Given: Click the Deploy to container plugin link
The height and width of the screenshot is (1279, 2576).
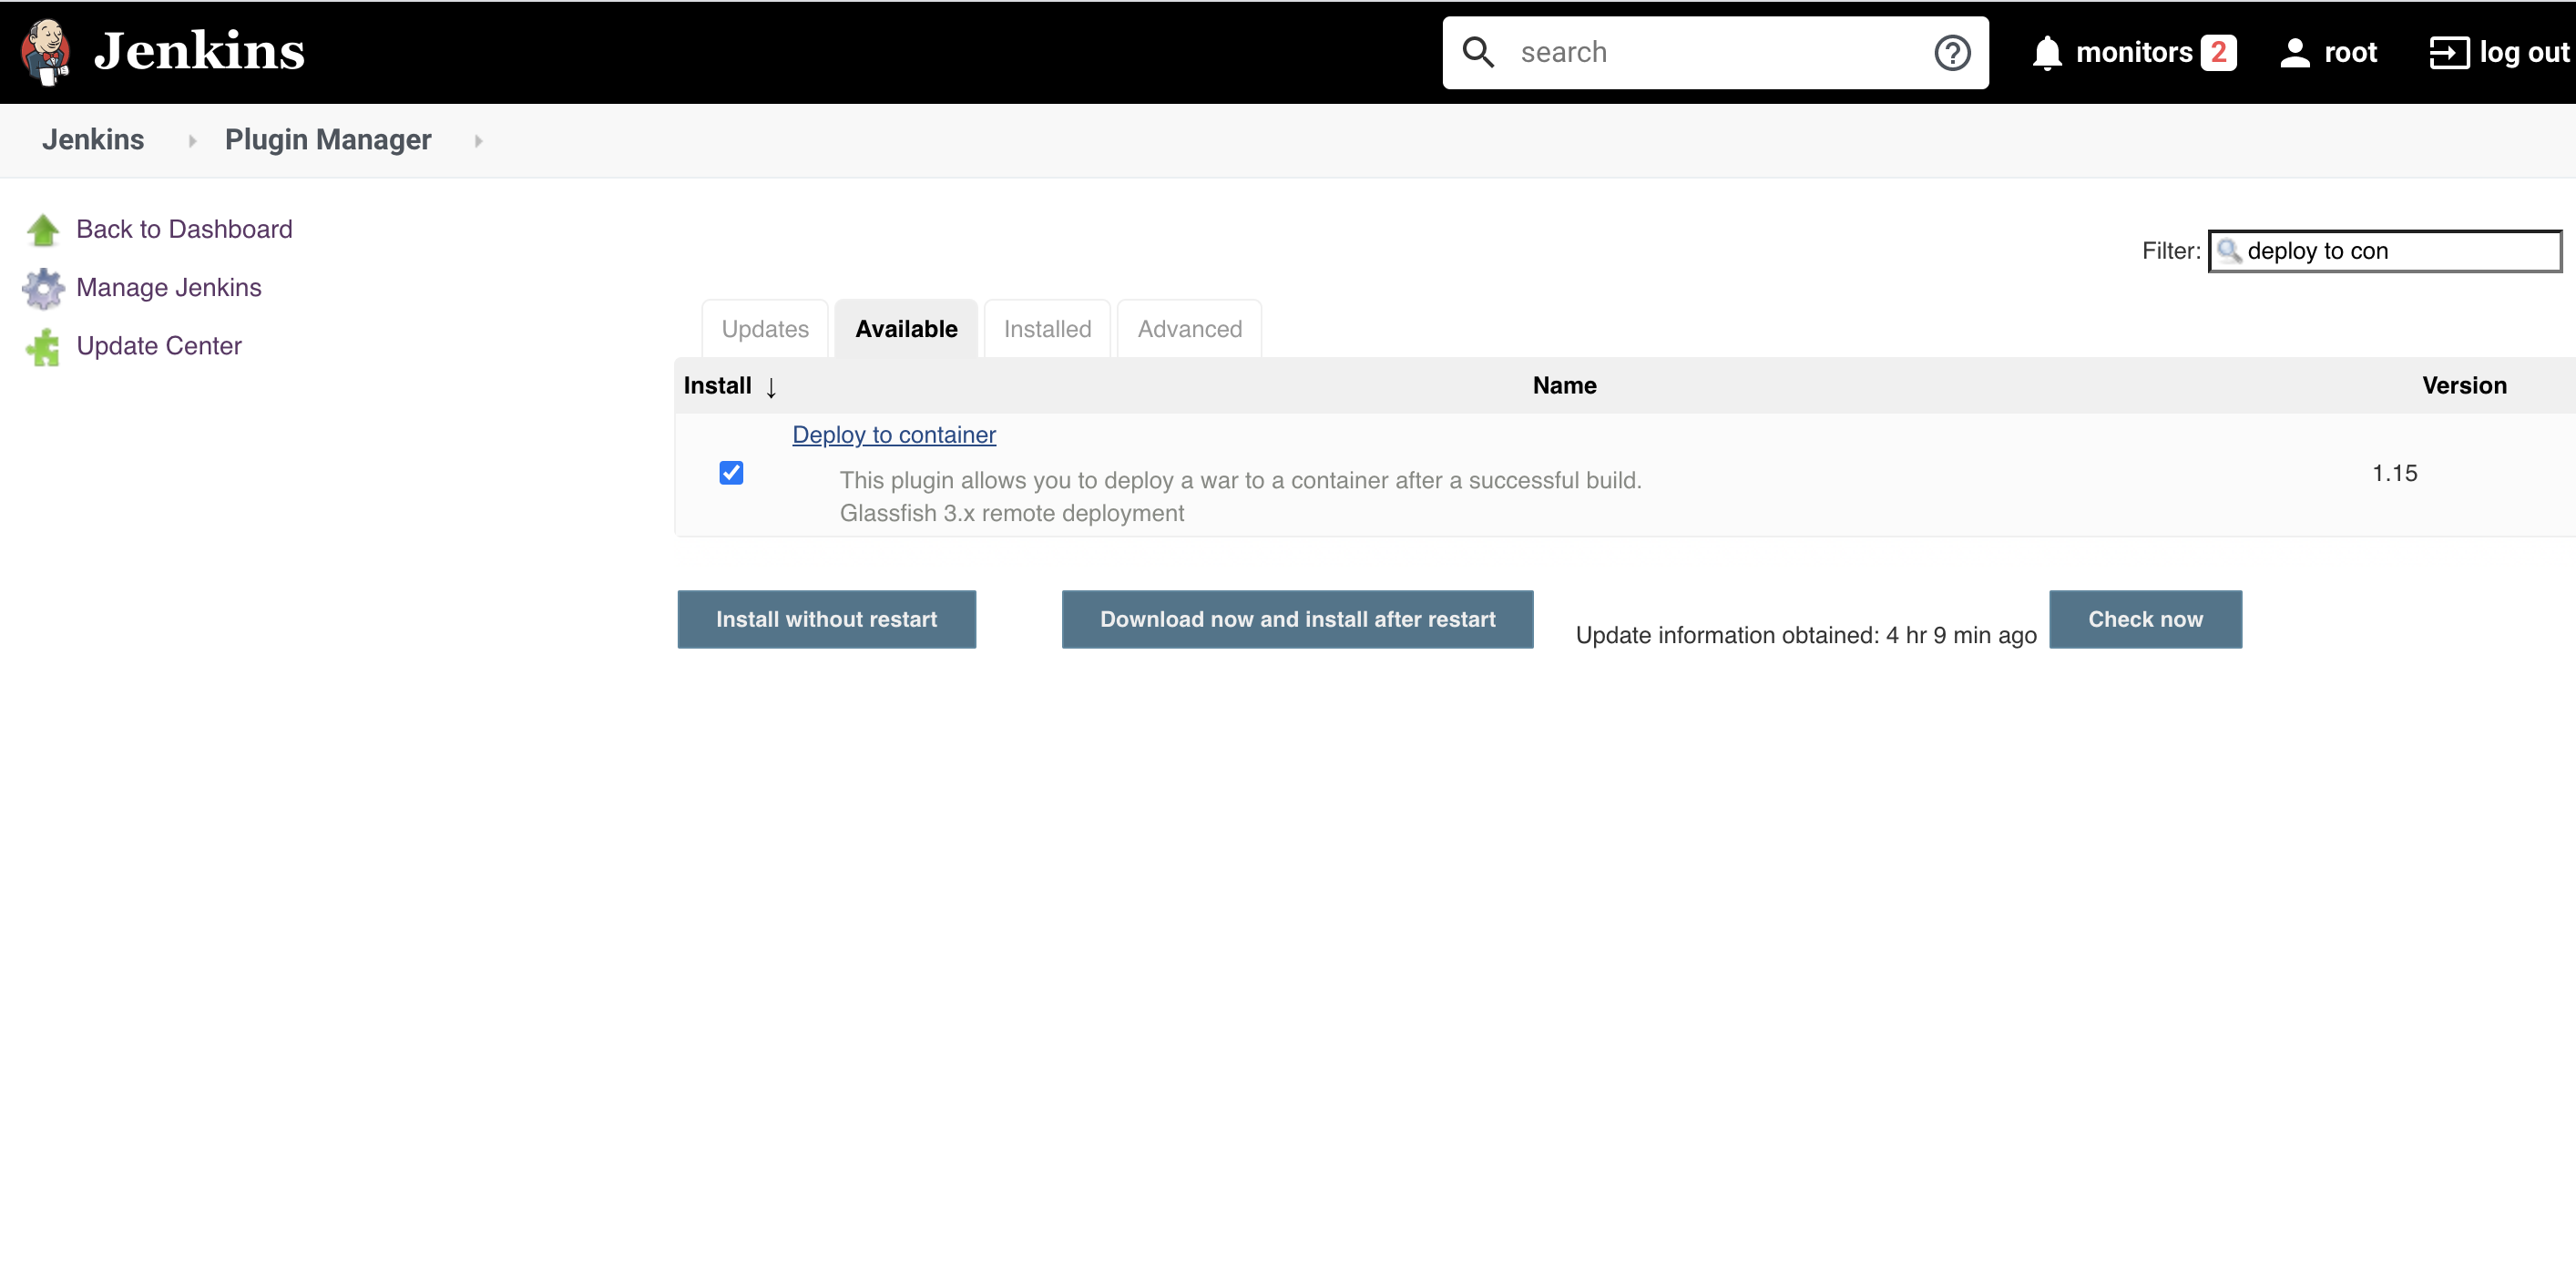Looking at the screenshot, I should [894, 434].
